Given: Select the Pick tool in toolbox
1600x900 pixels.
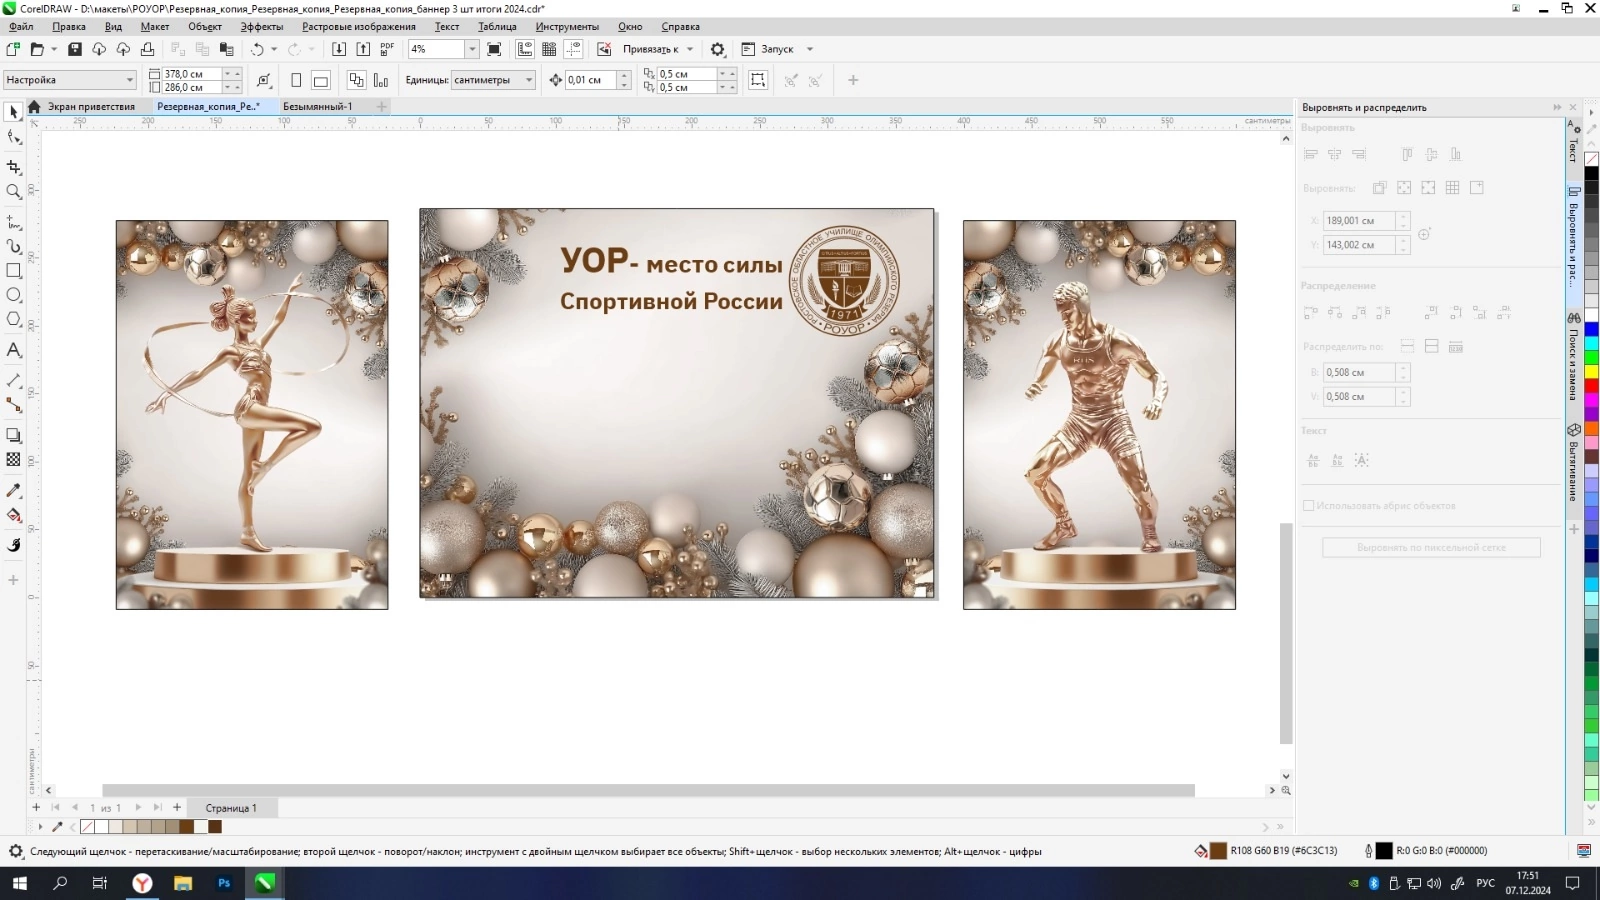Looking at the screenshot, I should click(x=14, y=112).
